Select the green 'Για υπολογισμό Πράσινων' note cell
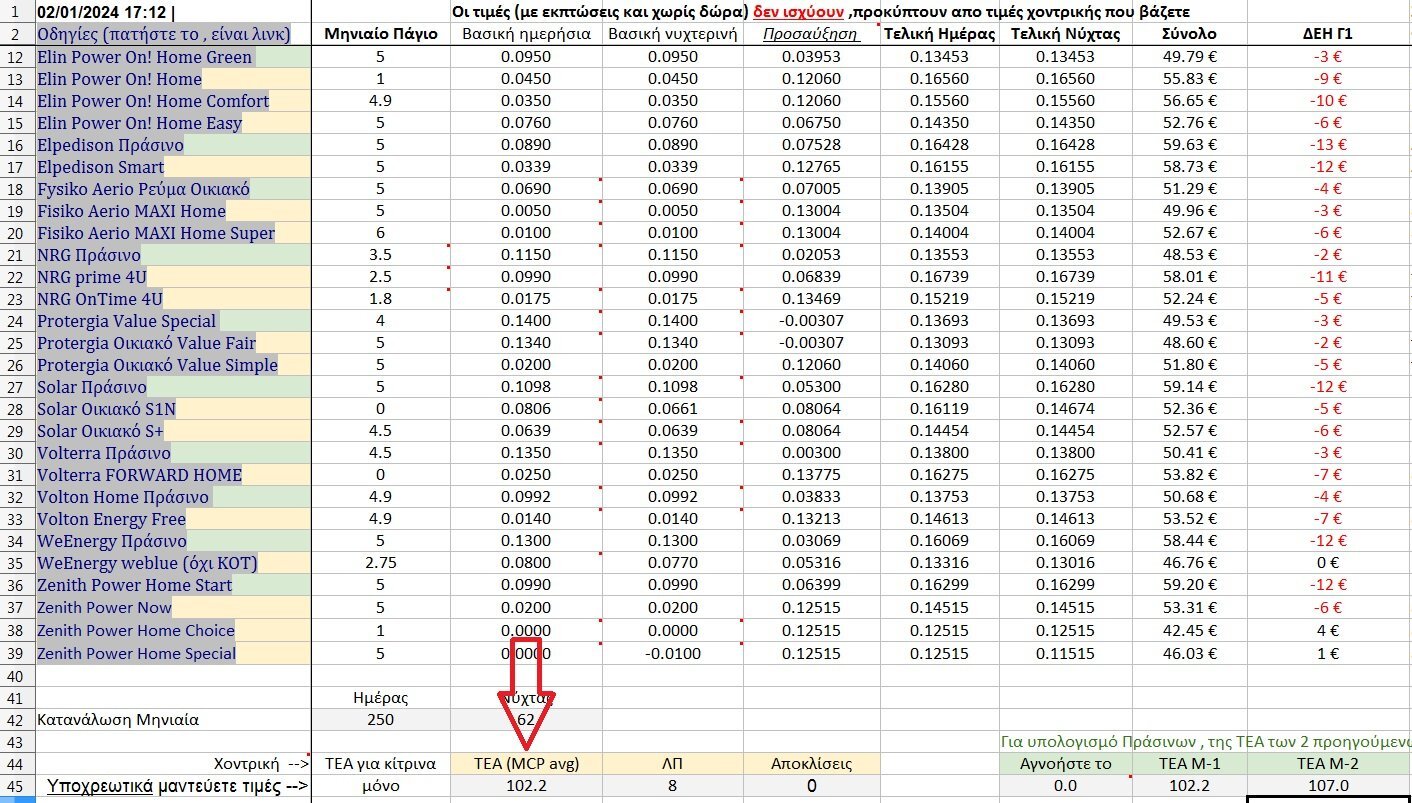This screenshot has width=1412, height=803. (x=1205, y=741)
